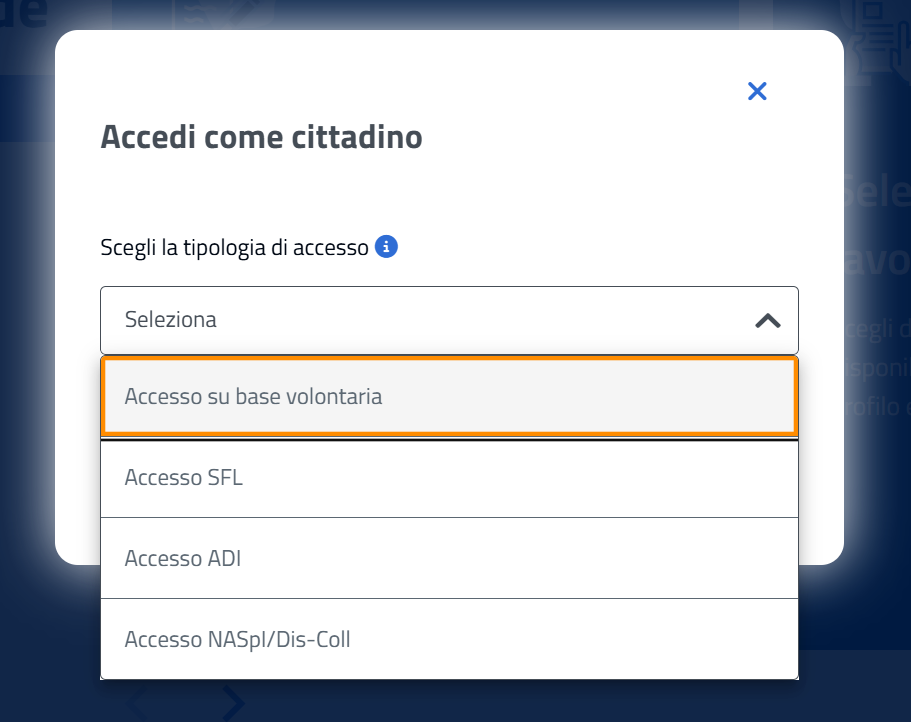Click the partially visible large text top left
This screenshot has width=911, height=722.
coord(23,13)
